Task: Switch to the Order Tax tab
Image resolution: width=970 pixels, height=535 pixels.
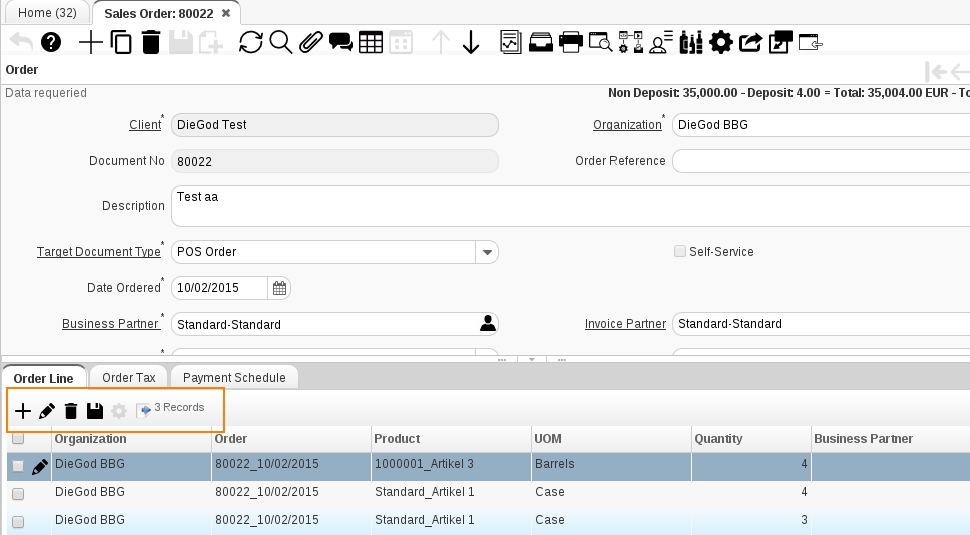Action: point(129,377)
